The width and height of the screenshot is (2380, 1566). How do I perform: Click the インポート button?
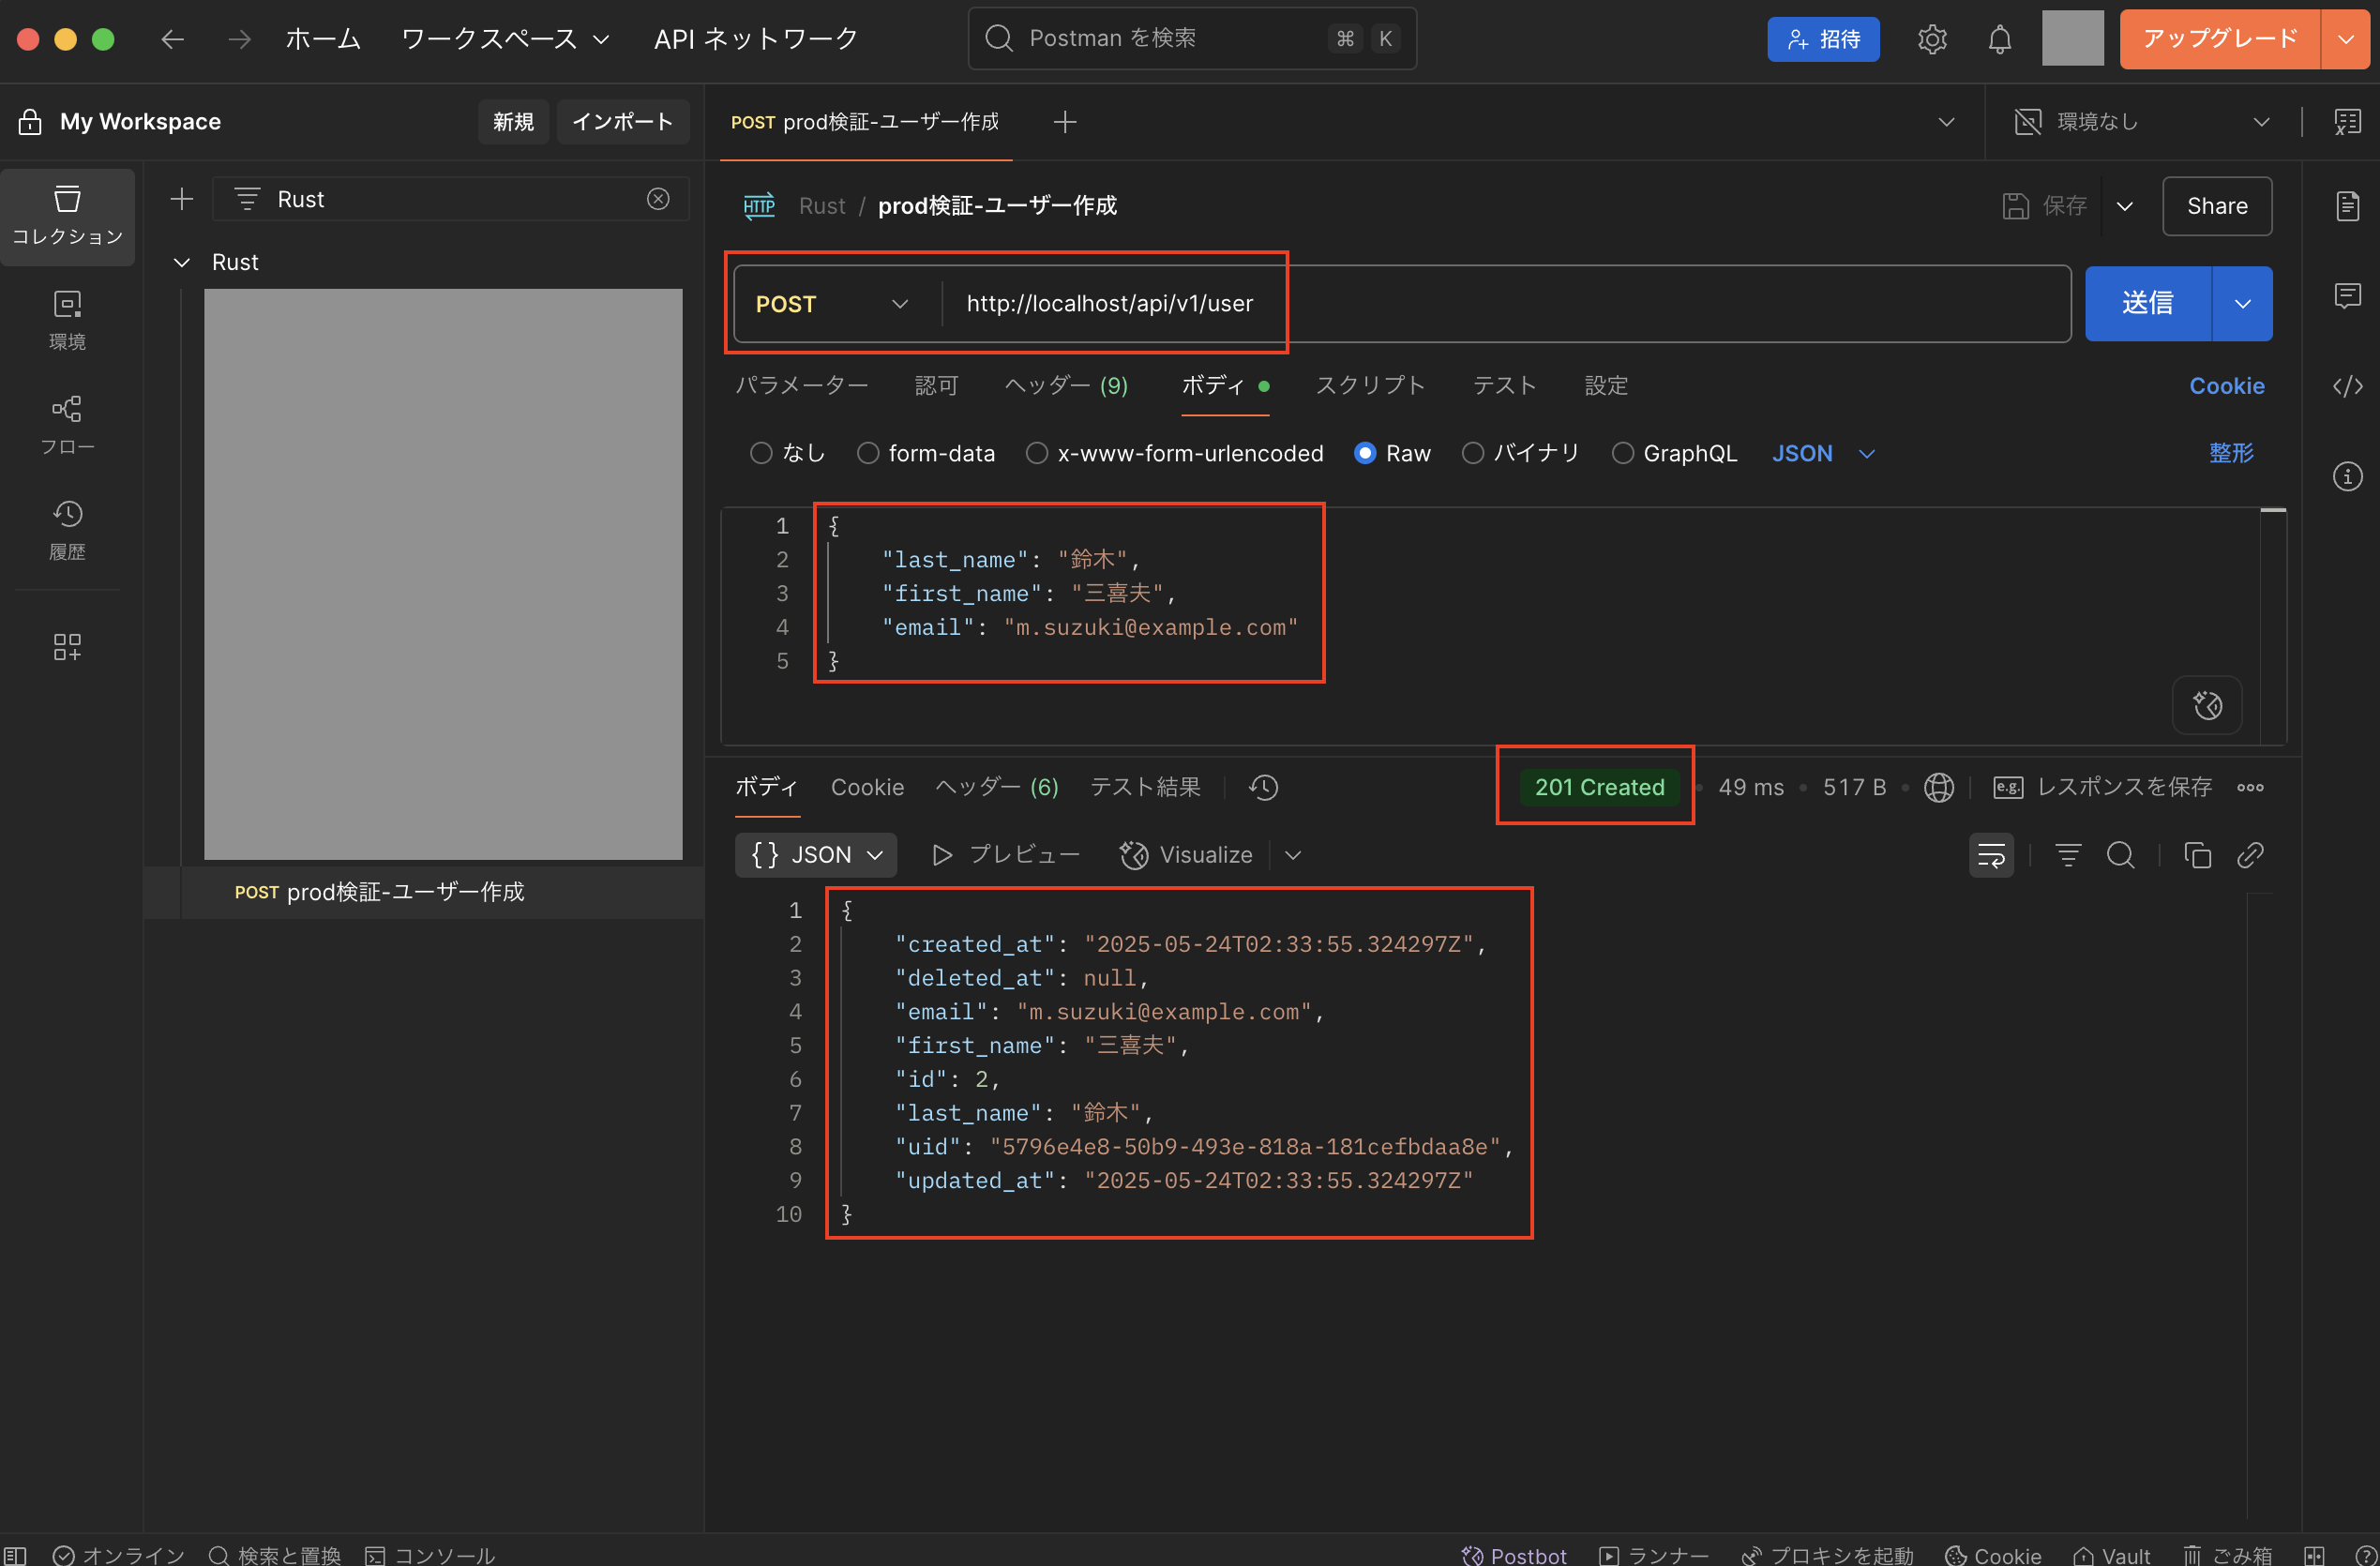(622, 122)
